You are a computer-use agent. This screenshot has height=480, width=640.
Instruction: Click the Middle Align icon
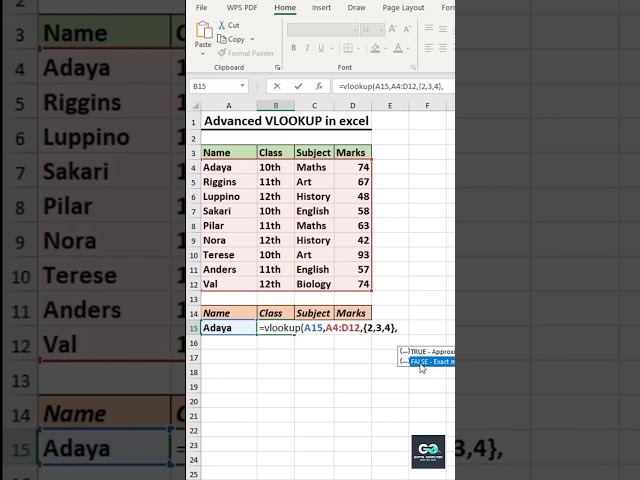tap(443, 29)
